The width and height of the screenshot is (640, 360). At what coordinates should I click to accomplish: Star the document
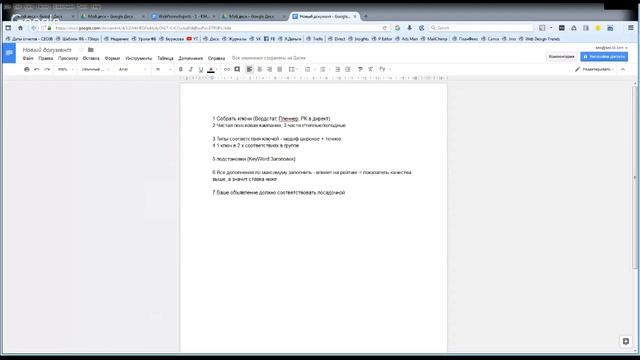81,50
